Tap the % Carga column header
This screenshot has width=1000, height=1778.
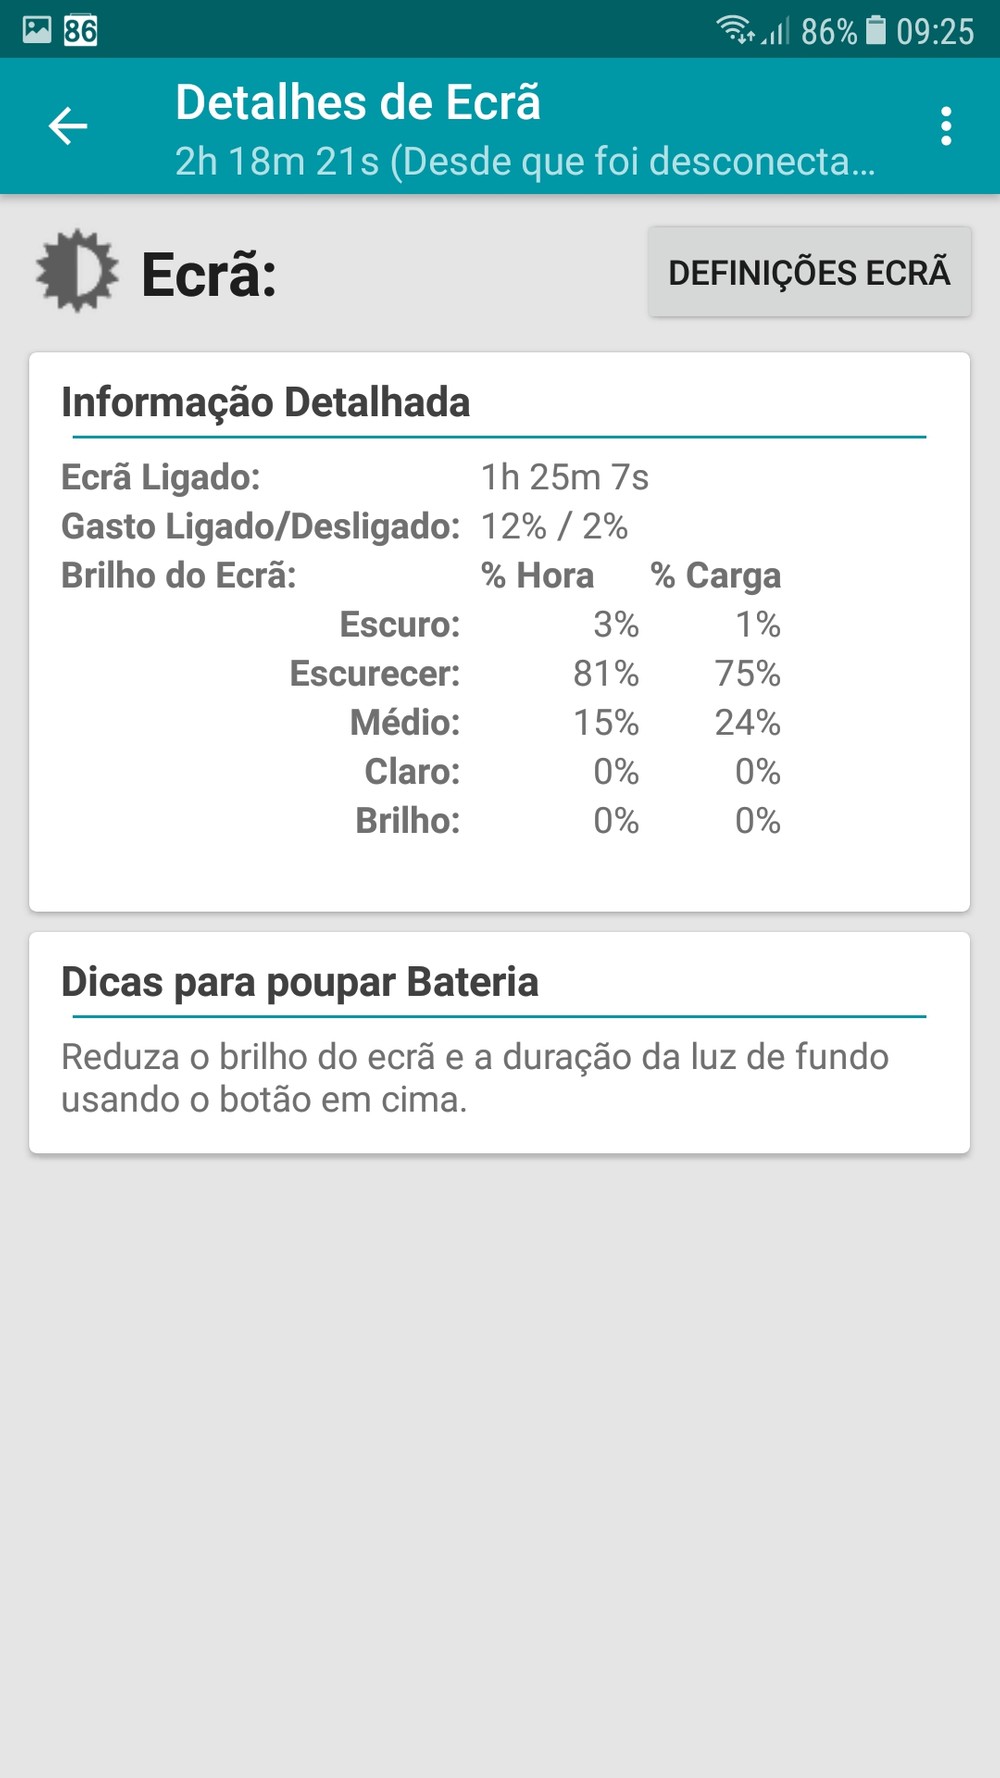point(716,576)
